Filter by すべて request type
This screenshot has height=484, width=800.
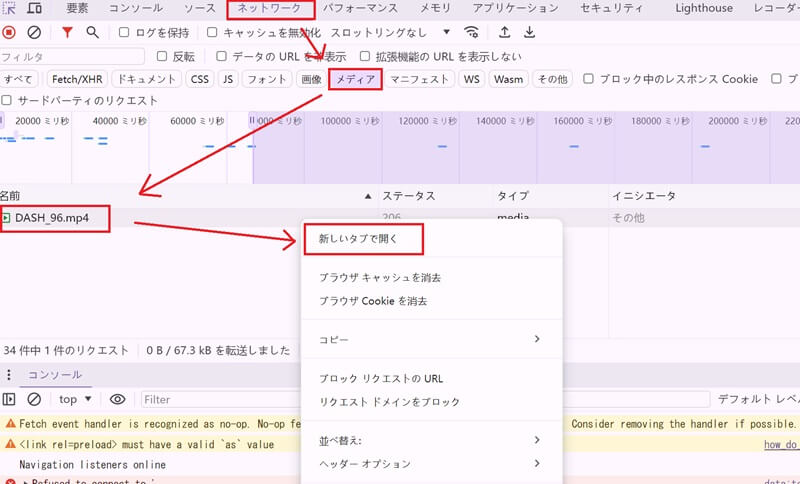[18, 79]
